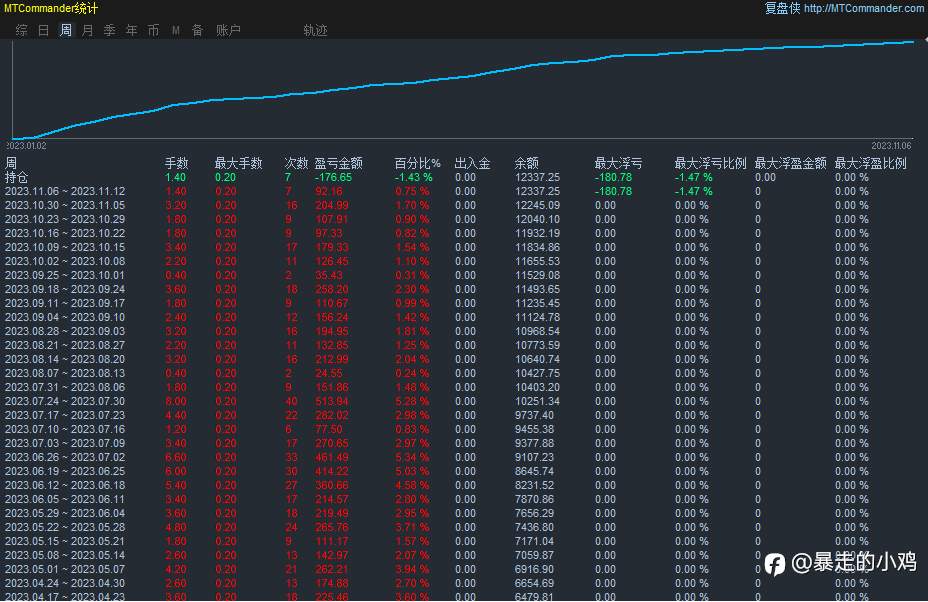Viewport: 928px width, 602px height.
Task: Click the 5.34 % percentage cell
Action: click(x=412, y=458)
